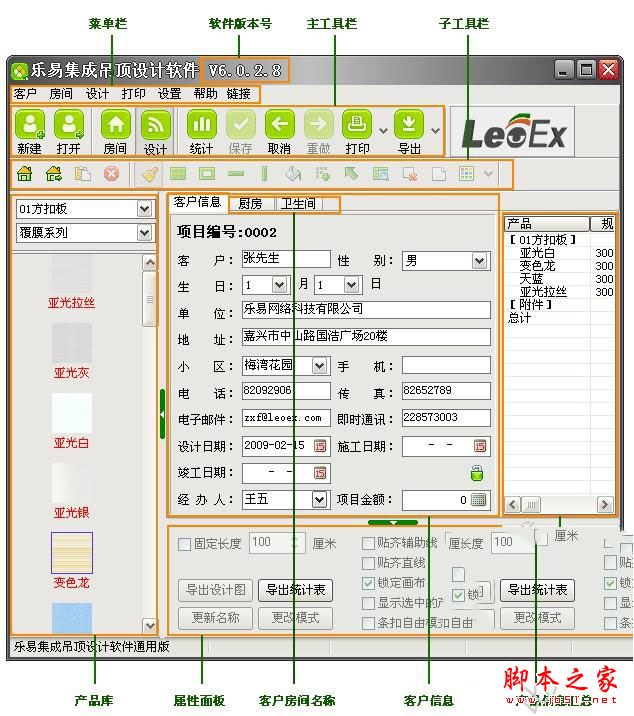Enable the 条扣自由 checkbox
634x716 pixels.
(x=368, y=623)
